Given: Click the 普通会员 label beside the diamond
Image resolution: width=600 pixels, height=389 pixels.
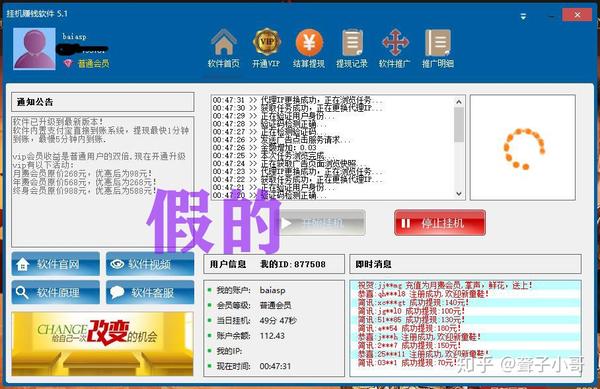Looking at the screenshot, I should [x=93, y=63].
